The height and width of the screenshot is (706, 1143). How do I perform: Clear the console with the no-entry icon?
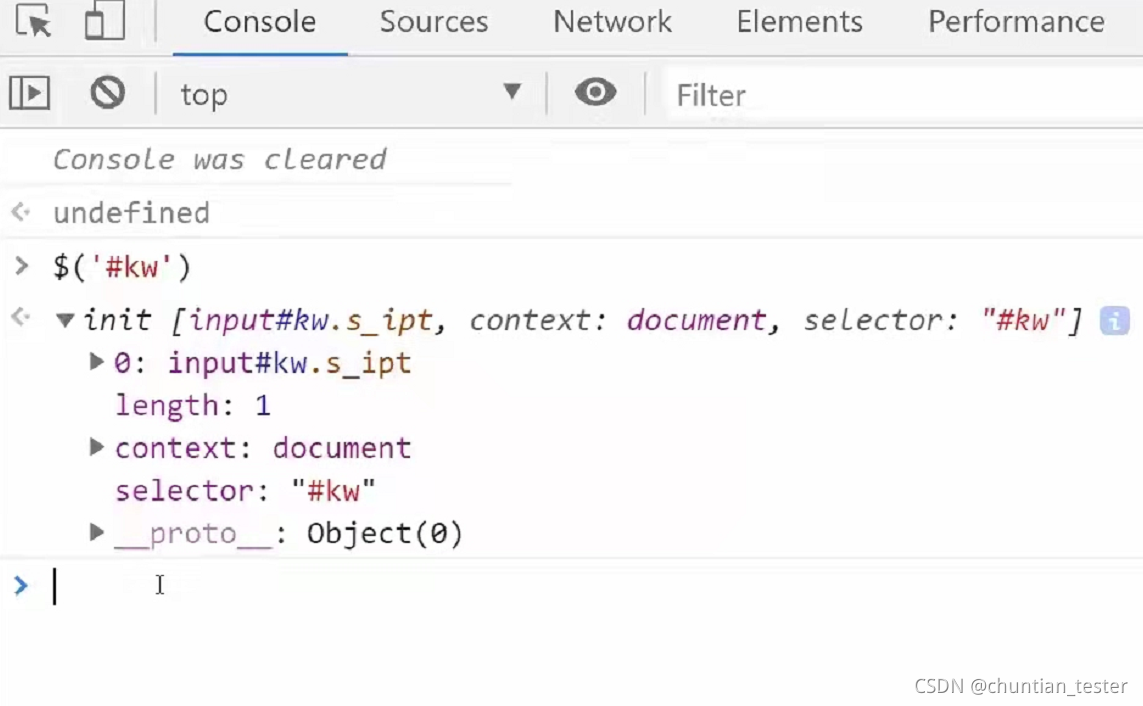click(x=109, y=91)
